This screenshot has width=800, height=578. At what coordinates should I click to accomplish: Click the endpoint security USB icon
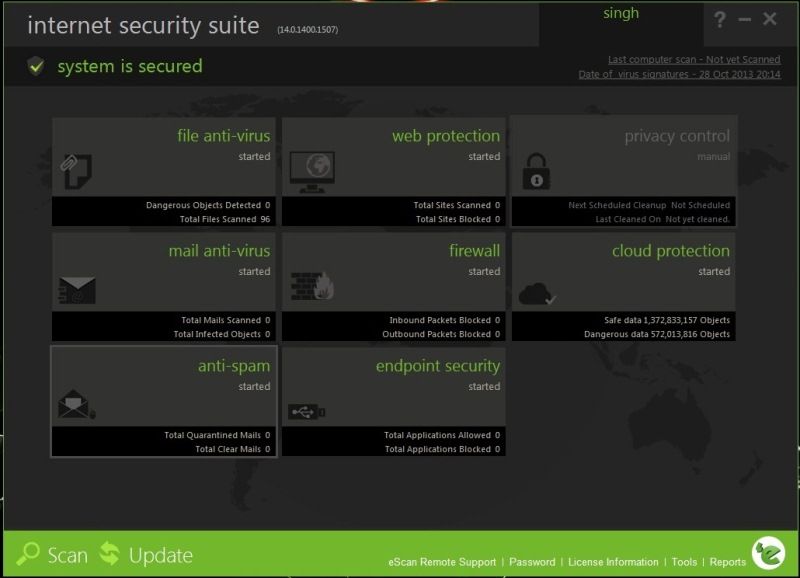pyautogui.click(x=307, y=411)
